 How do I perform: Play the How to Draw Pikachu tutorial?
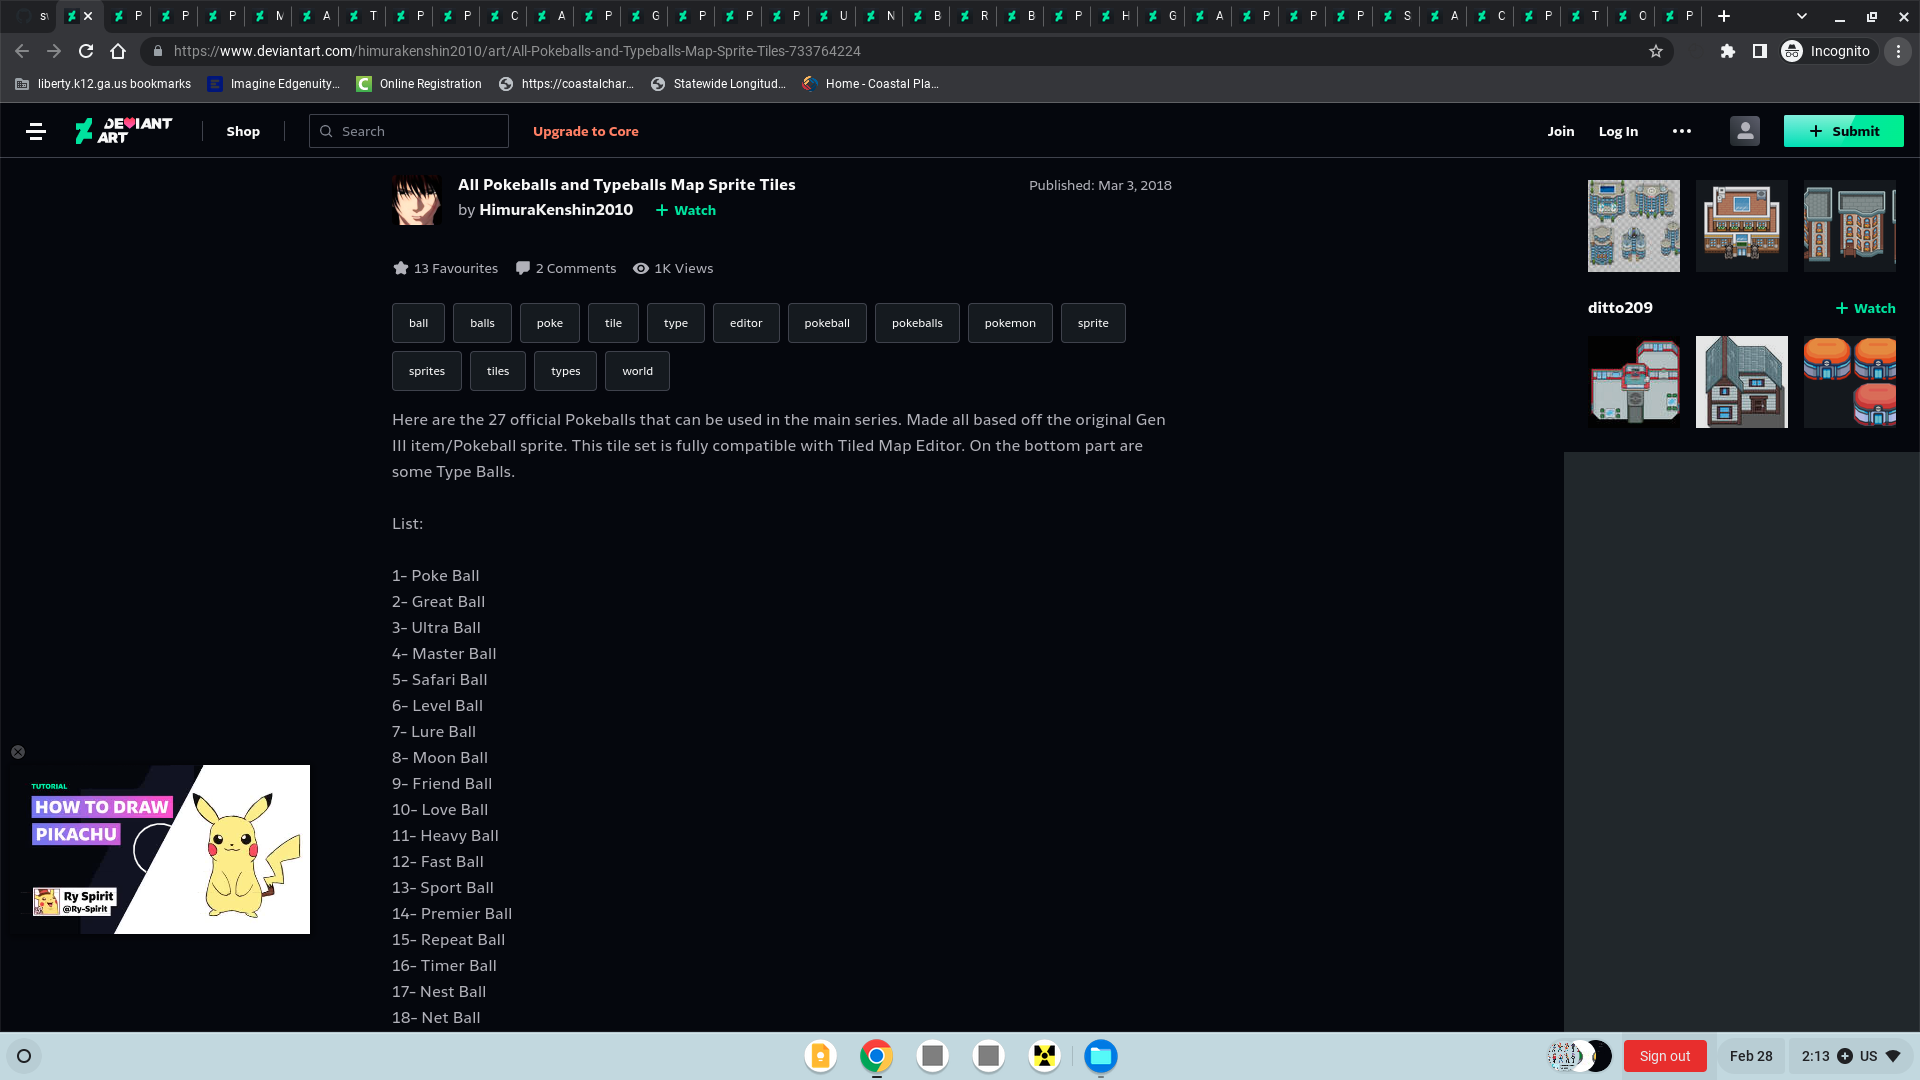coord(160,849)
